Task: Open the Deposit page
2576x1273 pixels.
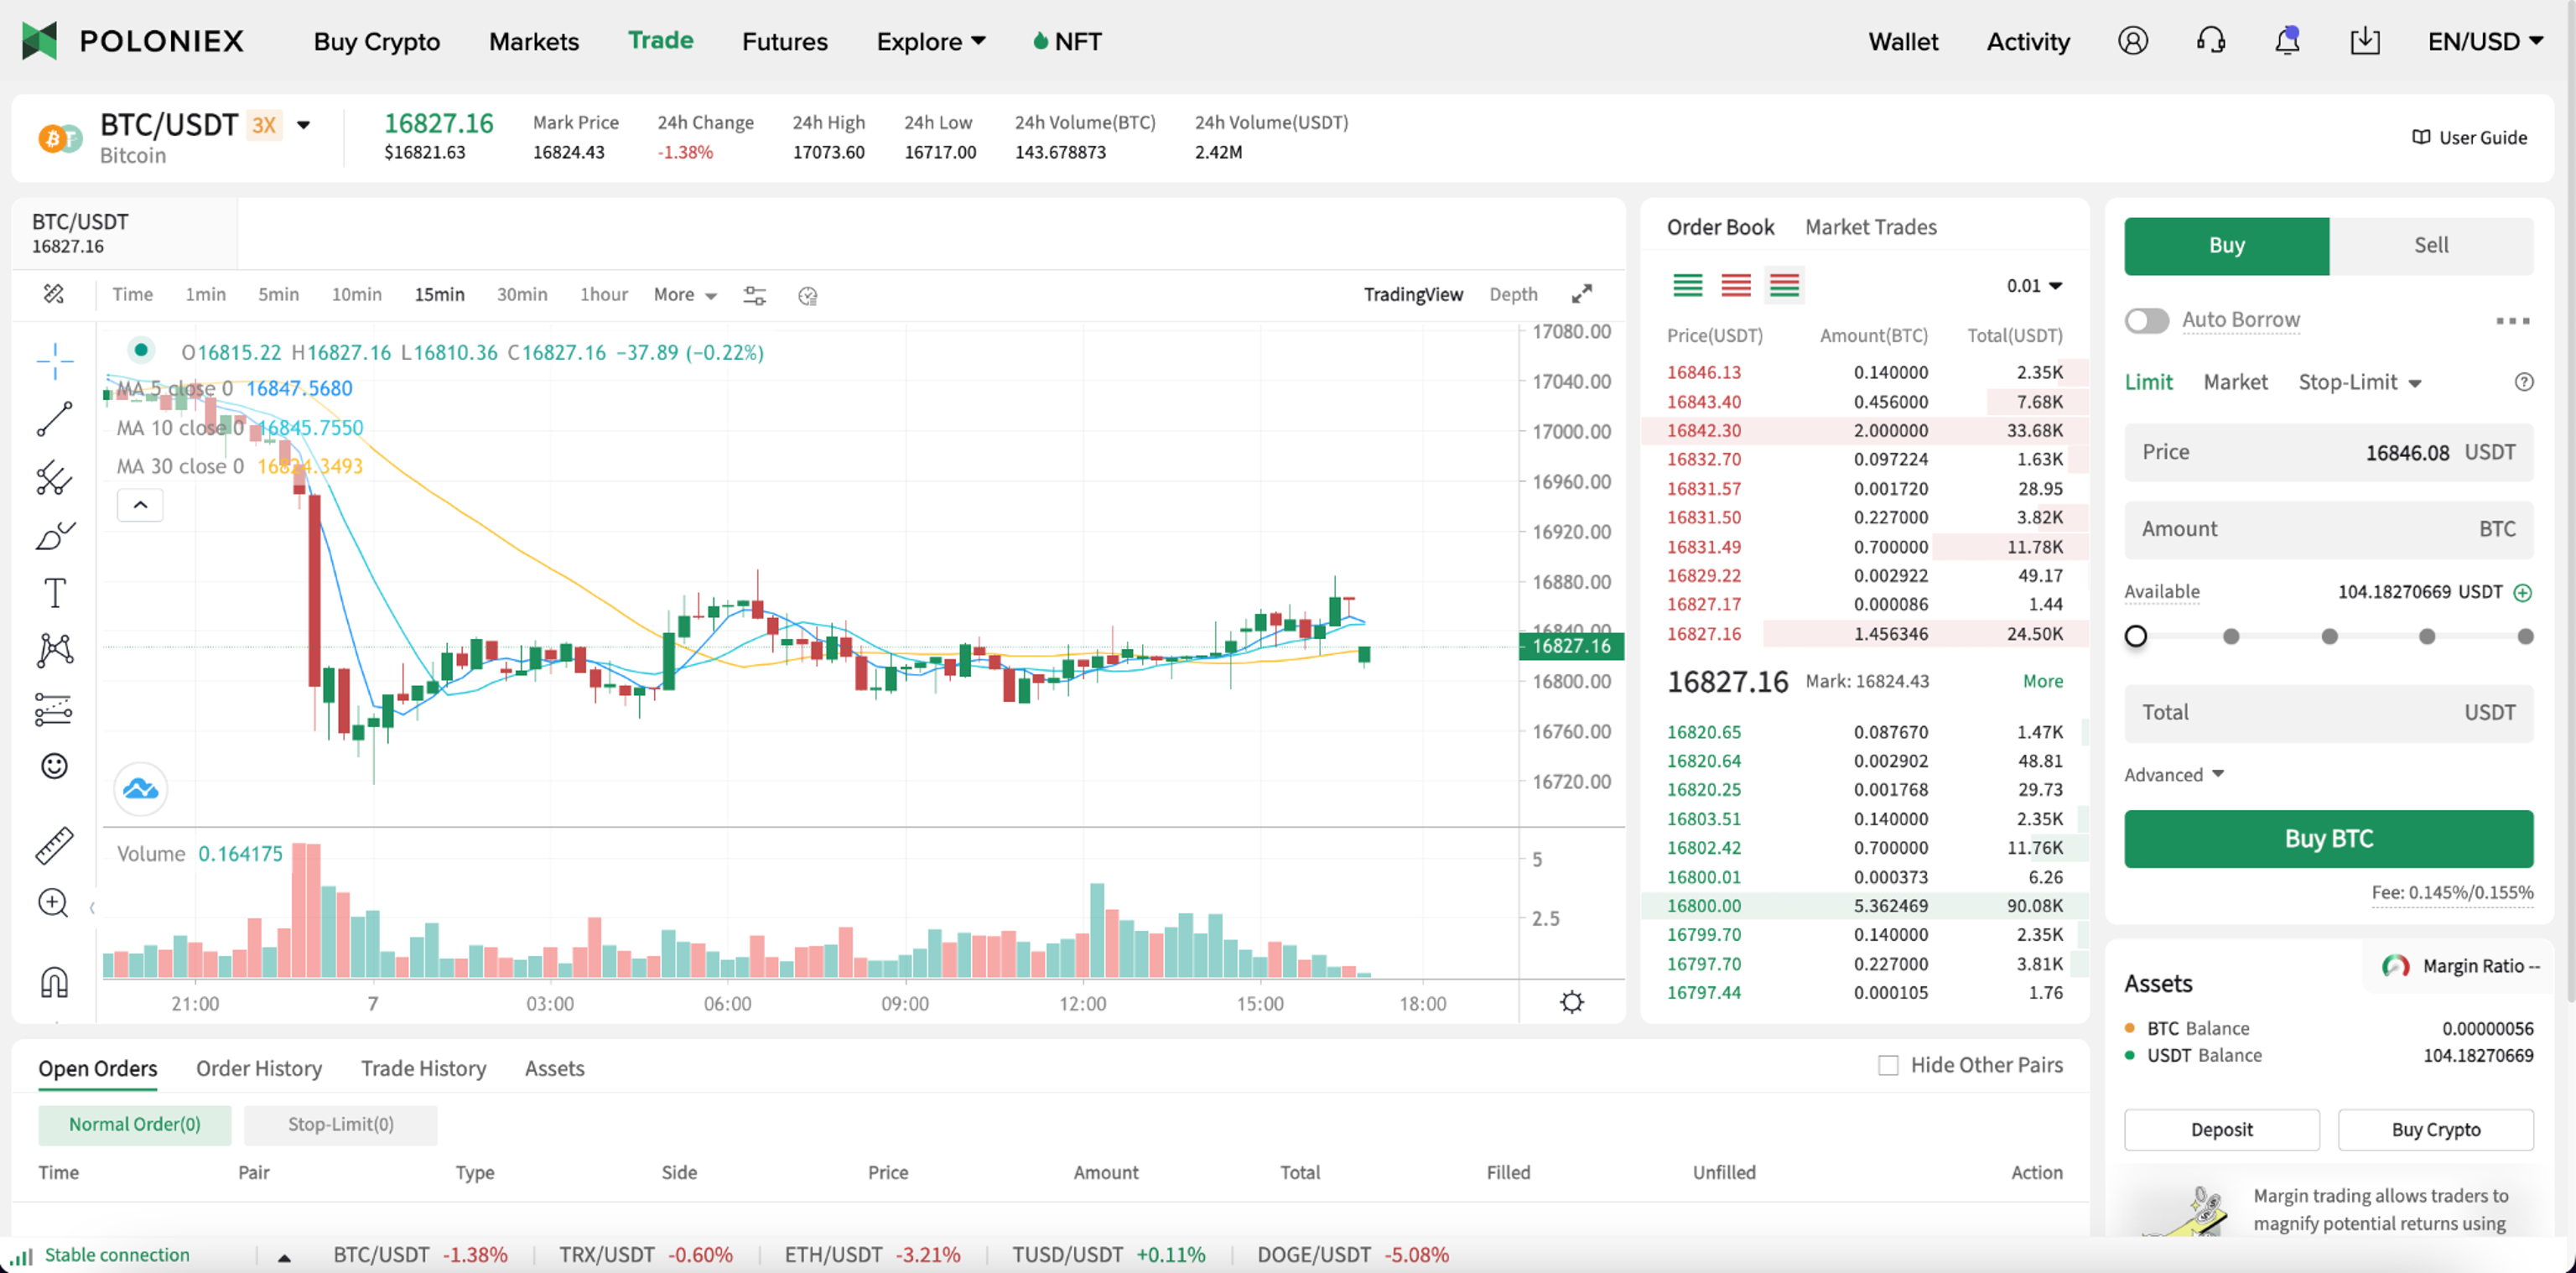Action: click(x=2221, y=1129)
